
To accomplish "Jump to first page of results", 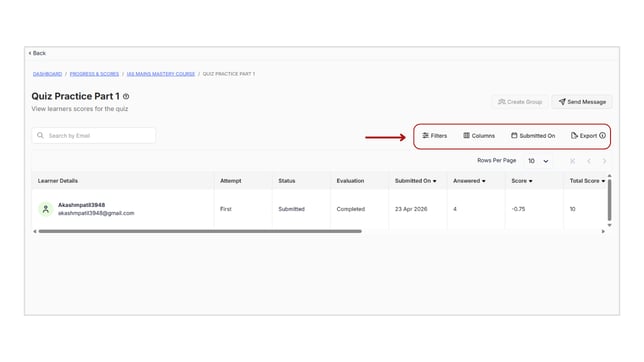I will coord(573,161).
